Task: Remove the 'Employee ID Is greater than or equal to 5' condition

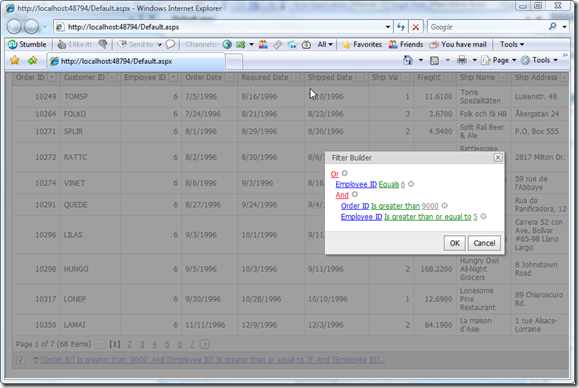Action: pos(483,216)
